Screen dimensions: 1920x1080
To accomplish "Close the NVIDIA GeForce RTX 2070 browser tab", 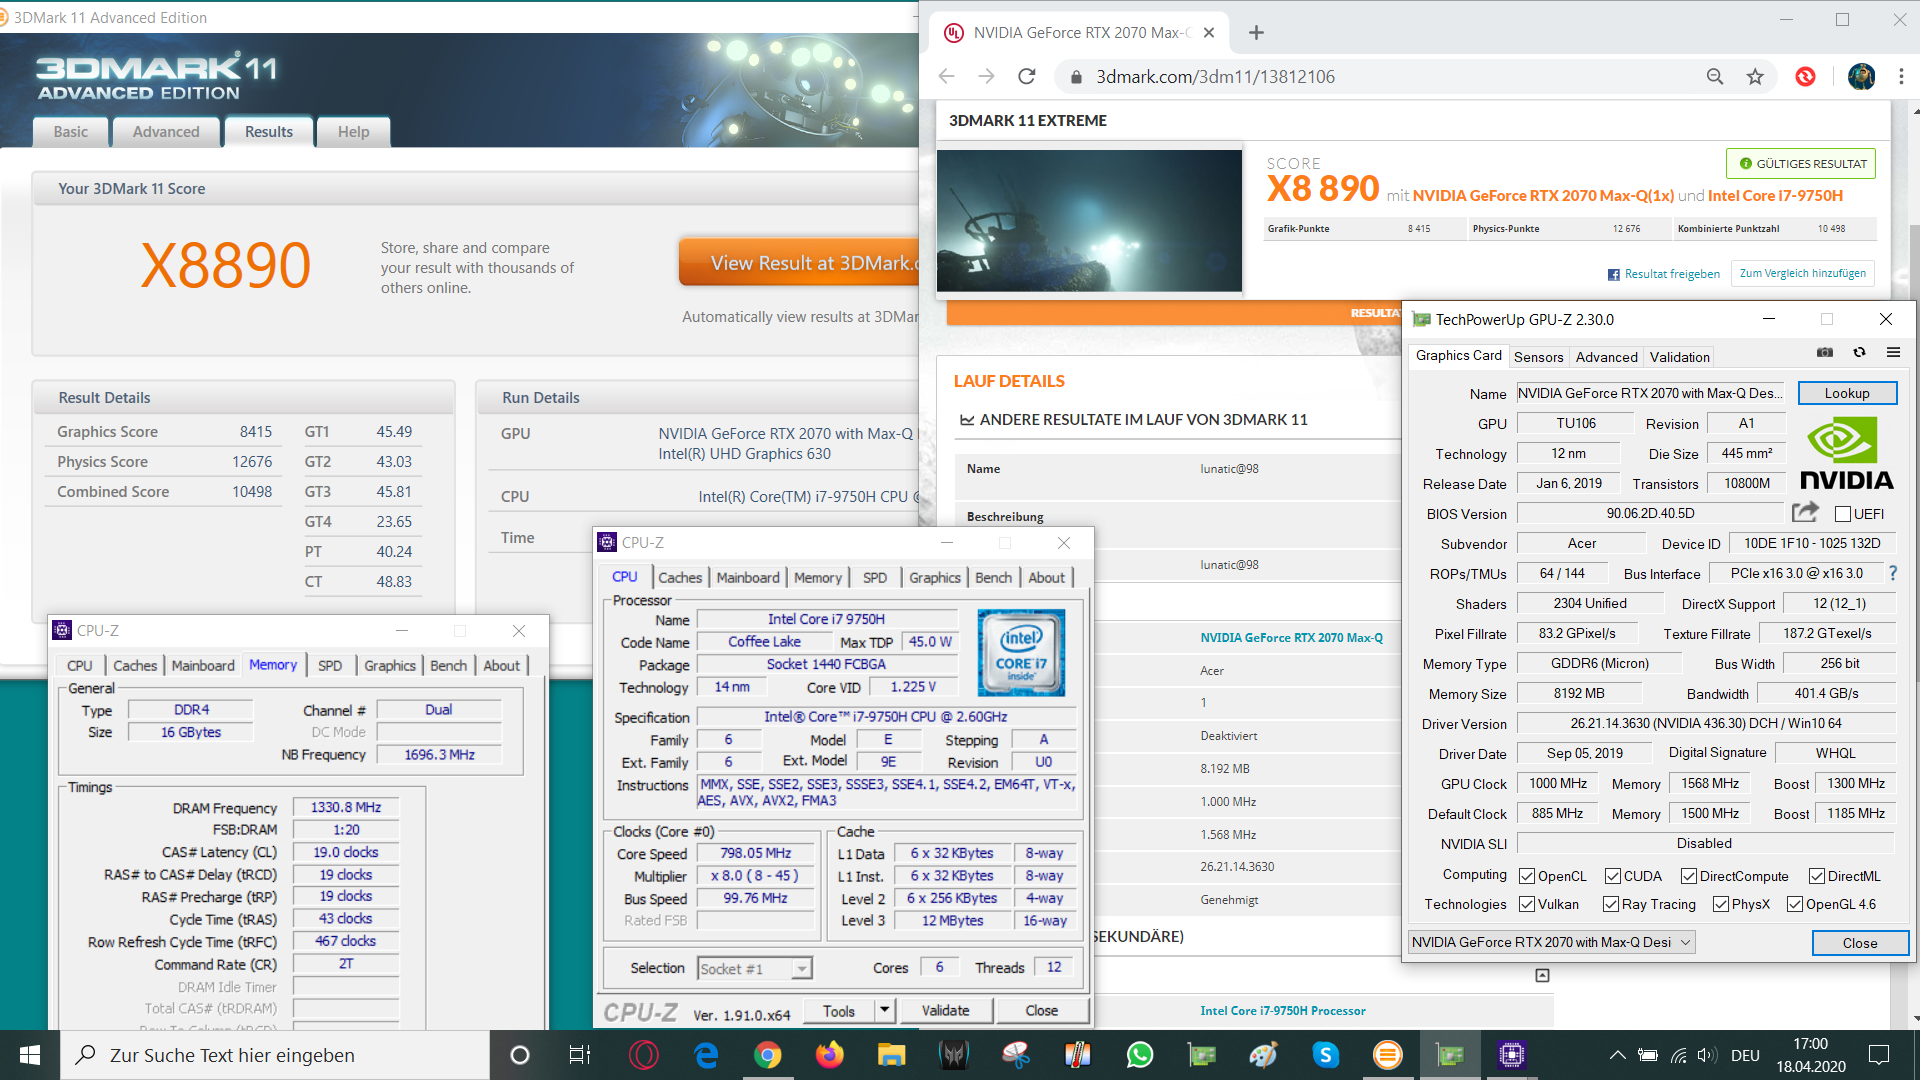I will coord(1209,33).
